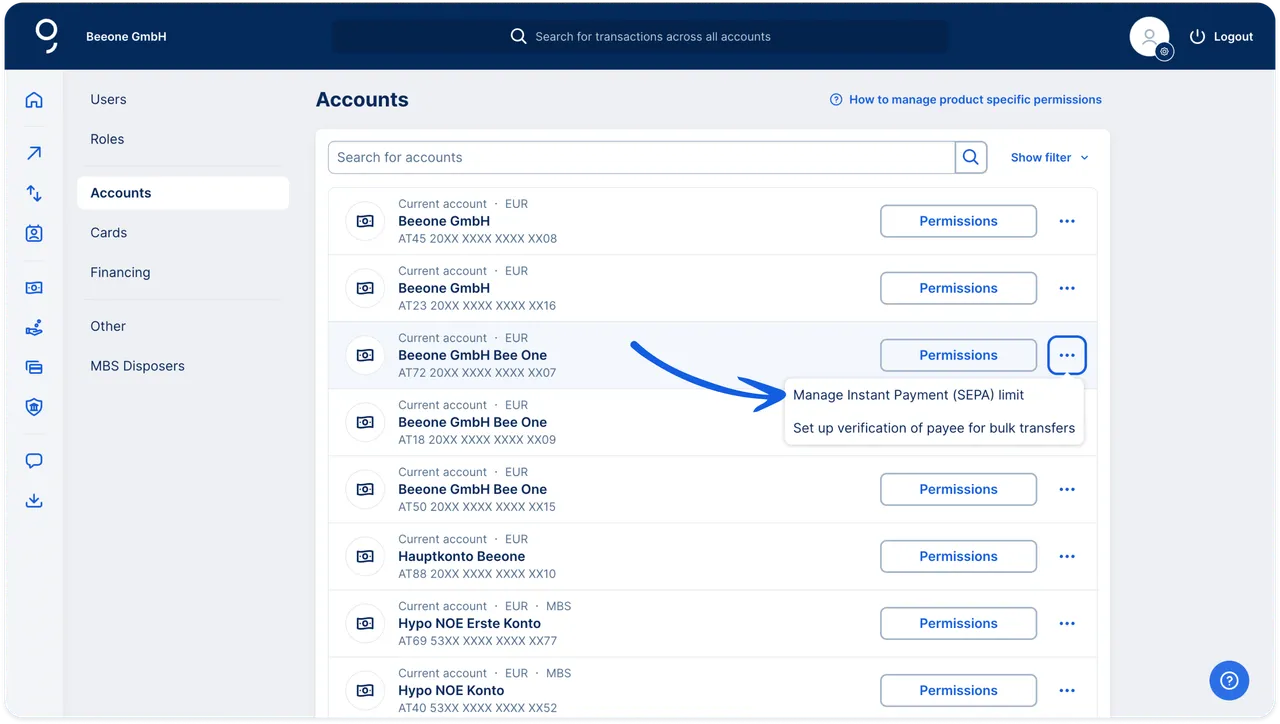Image resolution: width=1280 pixels, height=724 pixels.
Task: Open the chat bubble messages icon in sidebar
Action: pos(34,461)
